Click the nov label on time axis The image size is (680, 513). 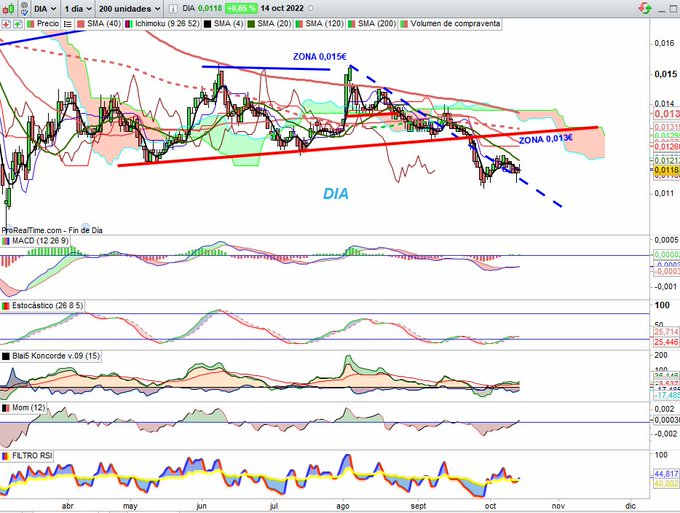click(559, 506)
